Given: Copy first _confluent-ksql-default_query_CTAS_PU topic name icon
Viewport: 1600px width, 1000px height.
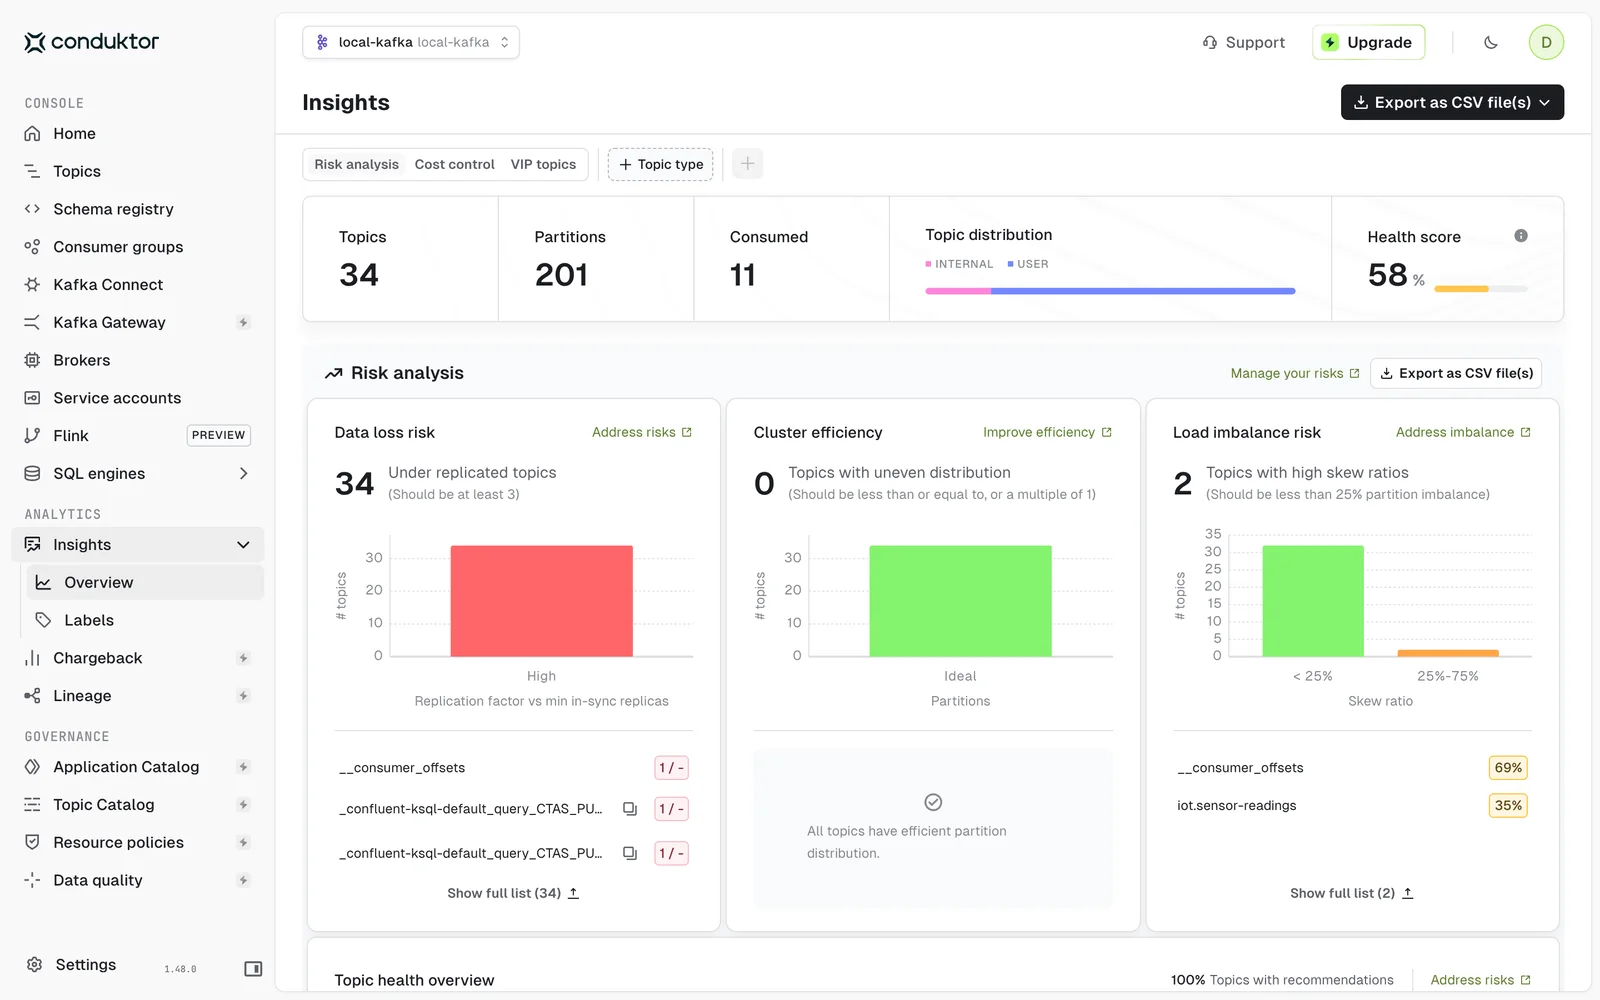Looking at the screenshot, I should 630,809.
